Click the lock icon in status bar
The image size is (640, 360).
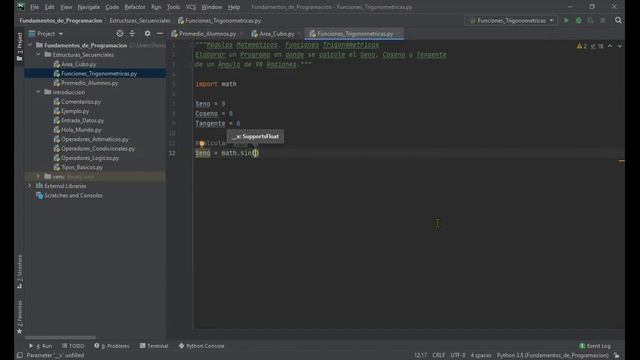(x=617, y=355)
